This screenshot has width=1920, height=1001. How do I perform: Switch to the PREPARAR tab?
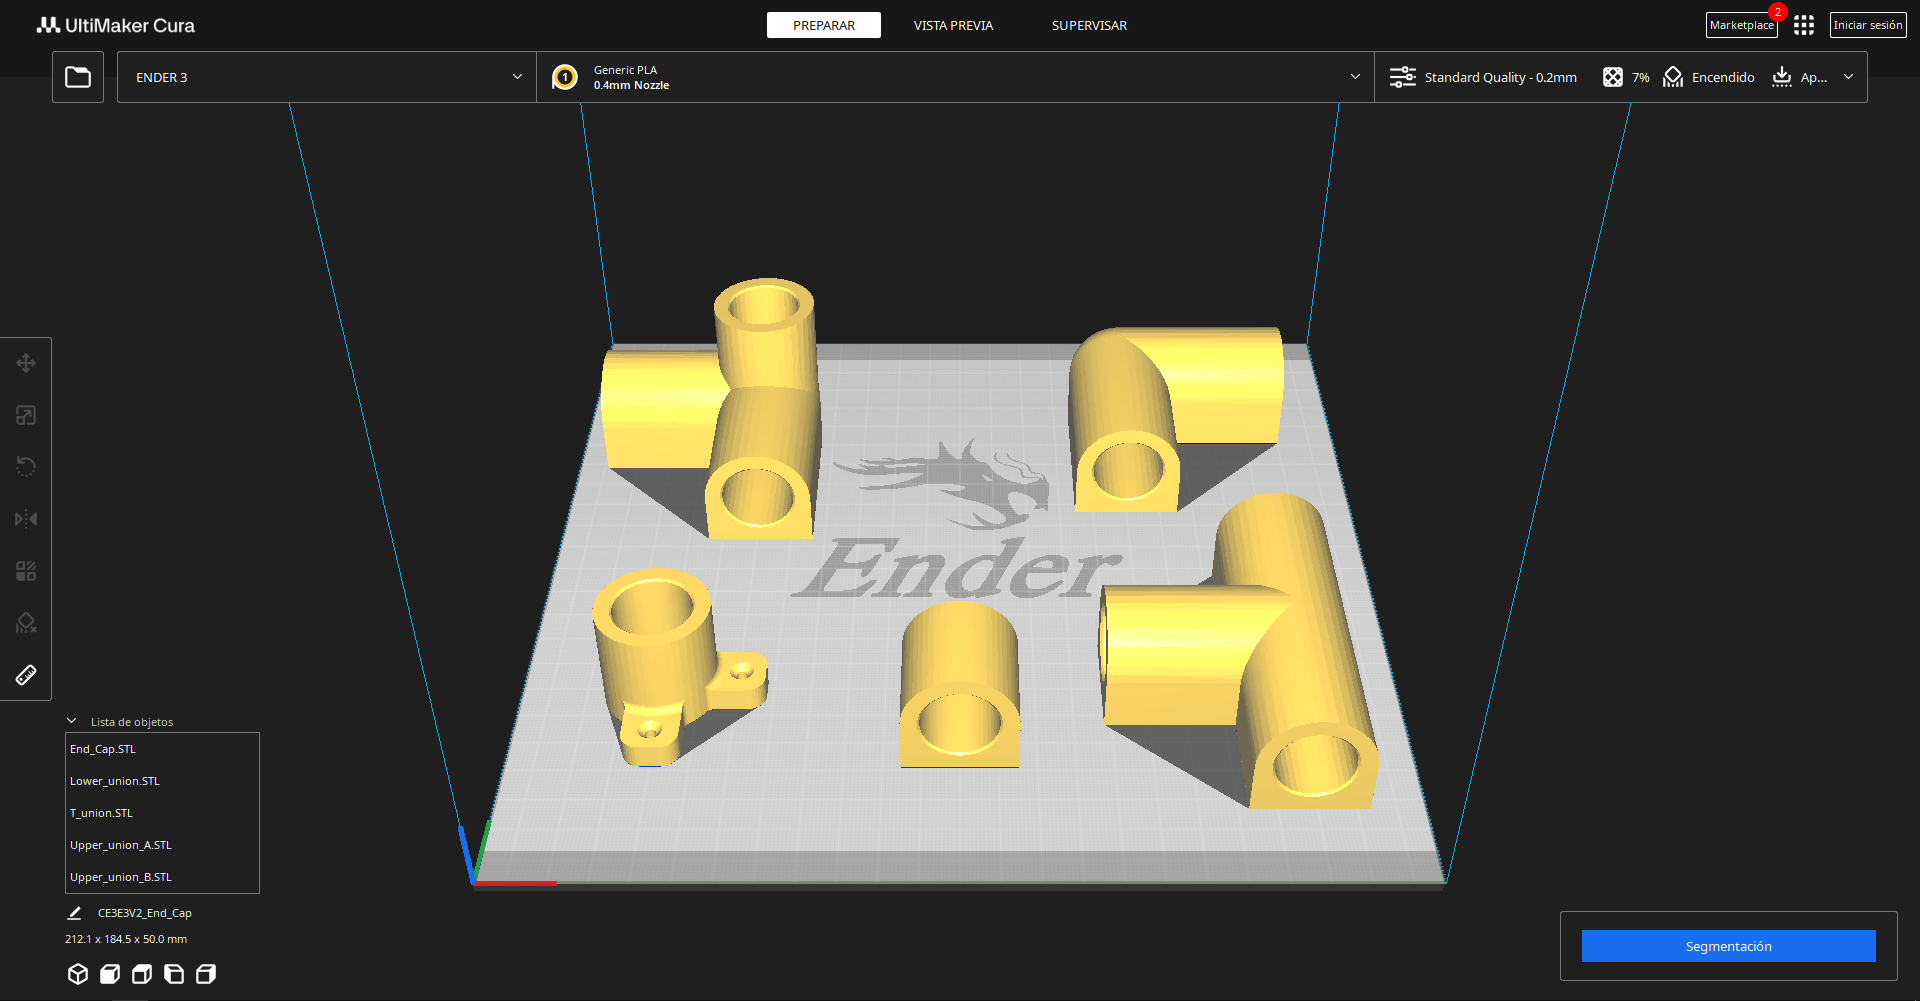pos(824,25)
